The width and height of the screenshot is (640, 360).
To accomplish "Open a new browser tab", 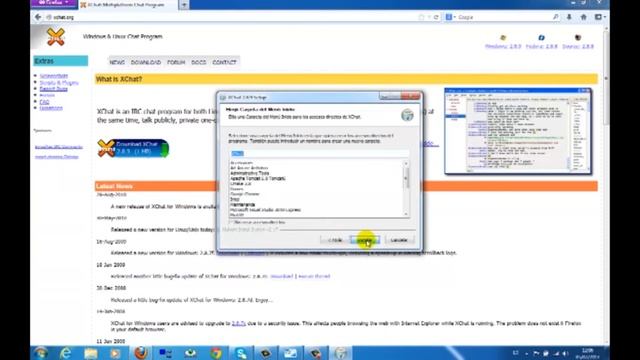I will tap(184, 5).
